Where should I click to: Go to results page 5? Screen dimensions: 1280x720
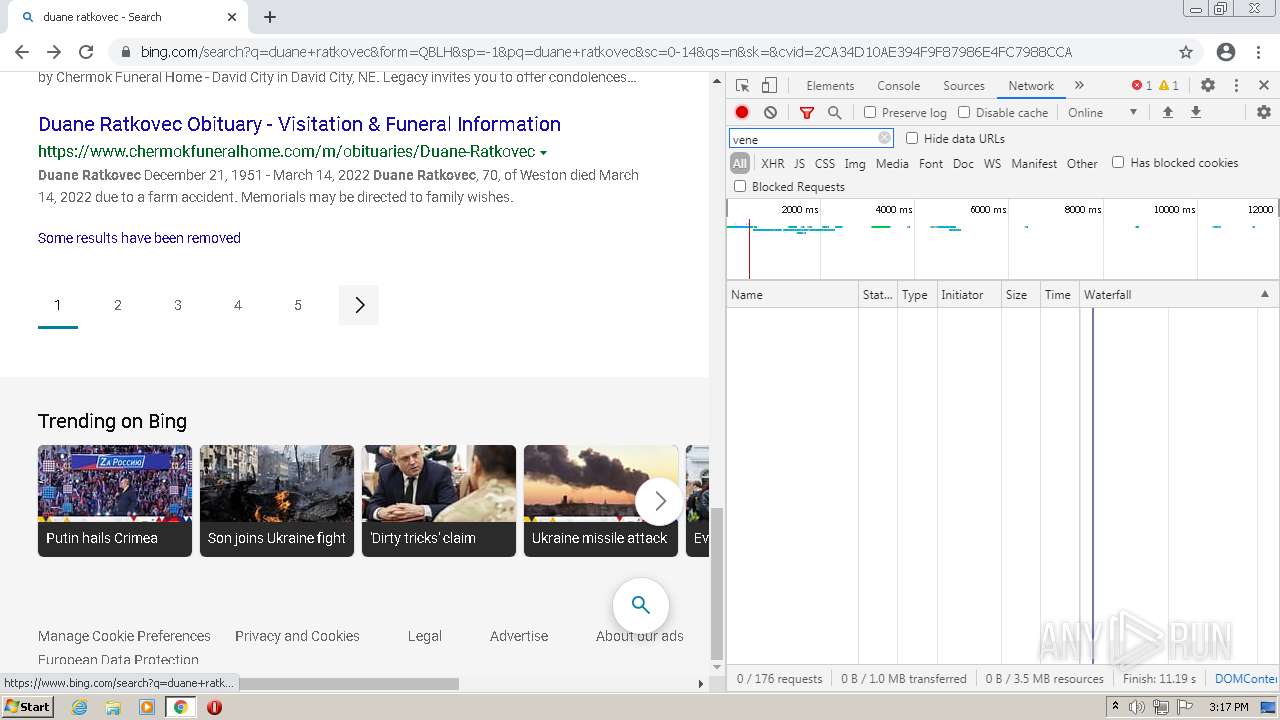[298, 305]
